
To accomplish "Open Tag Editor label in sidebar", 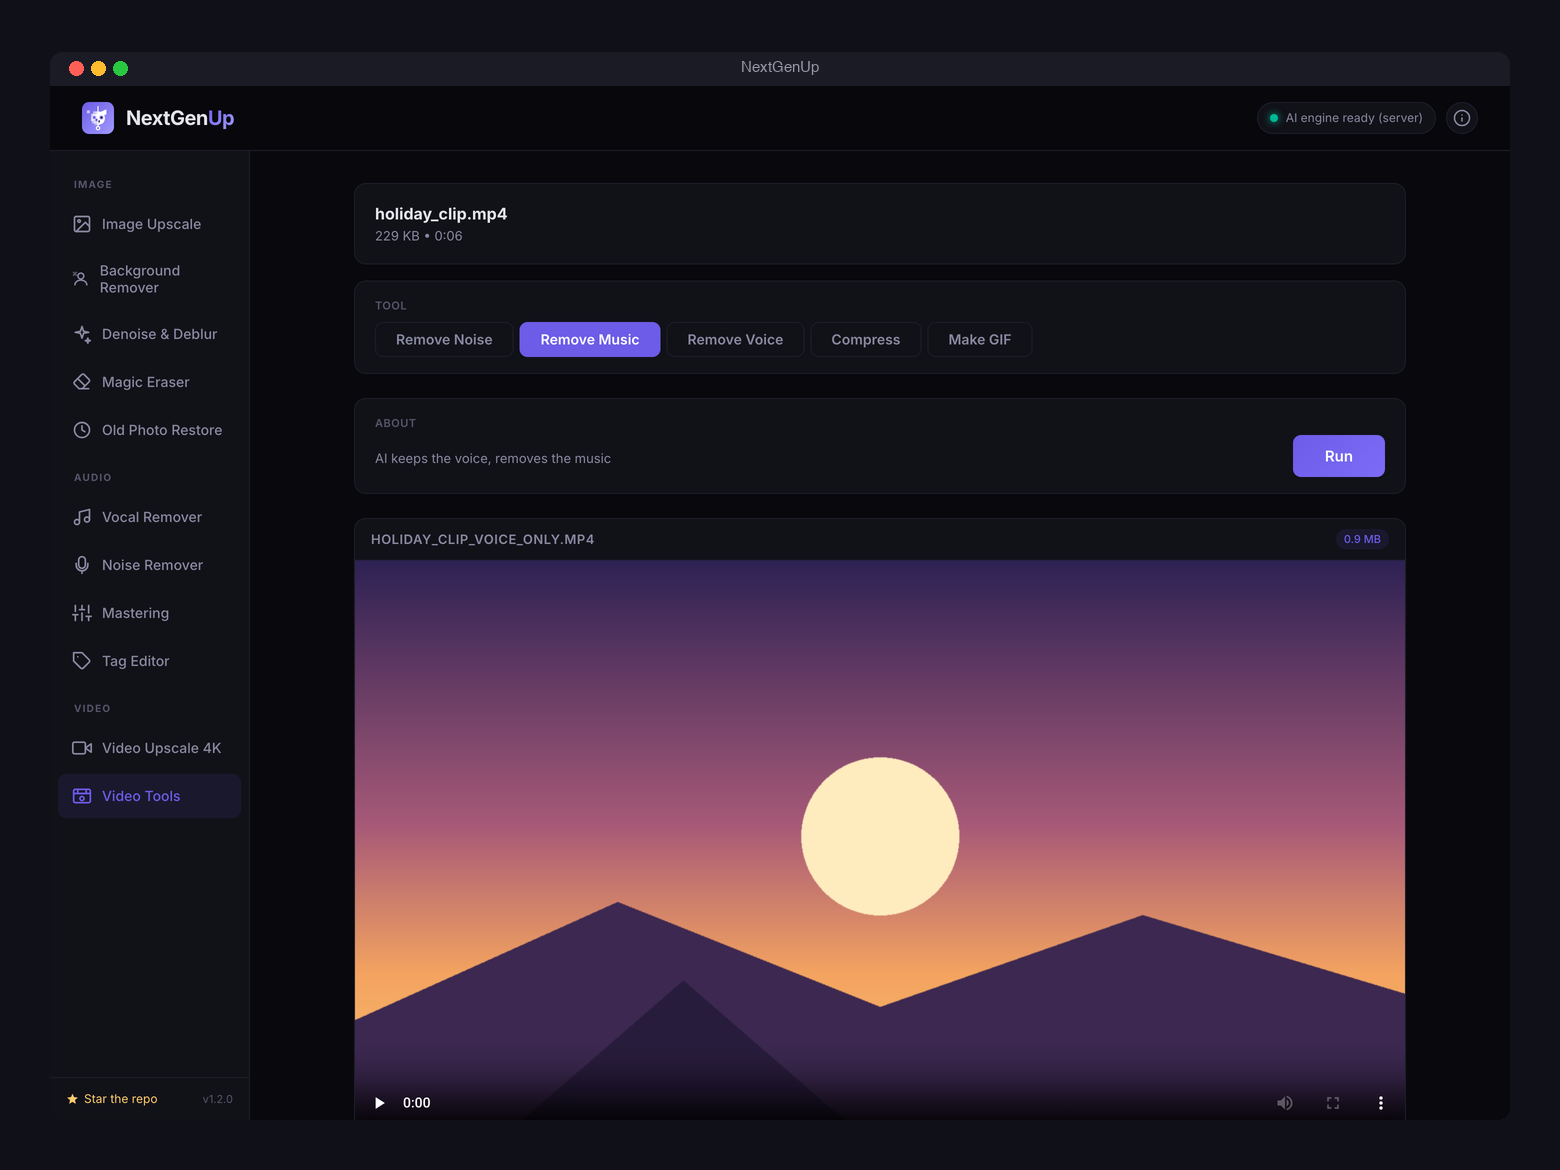I will [136, 661].
